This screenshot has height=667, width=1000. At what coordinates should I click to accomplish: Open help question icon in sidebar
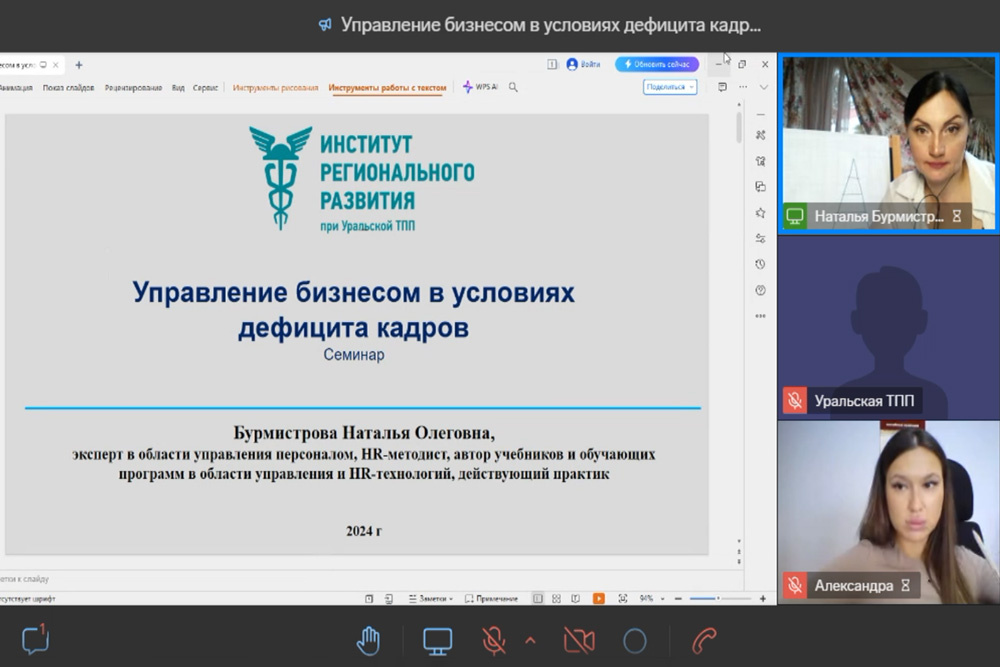coord(760,290)
